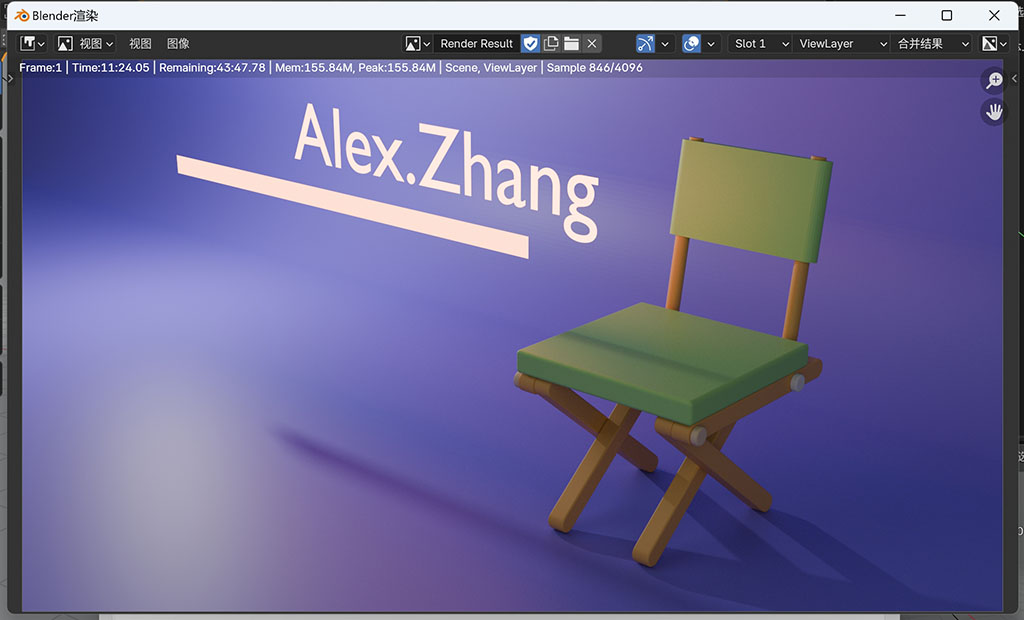This screenshot has height=620, width=1024.
Task: Open the image editor mode dropdown
Action: 85,44
